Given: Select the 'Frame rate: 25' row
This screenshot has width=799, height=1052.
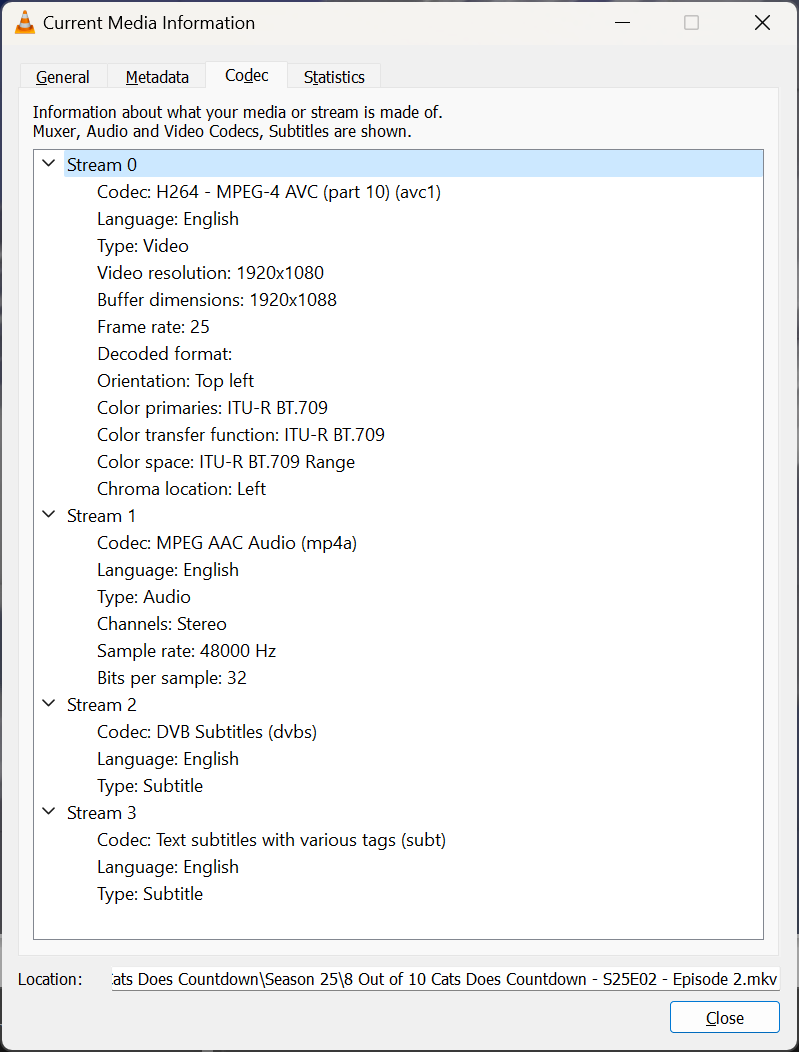Looking at the screenshot, I should coord(153,327).
